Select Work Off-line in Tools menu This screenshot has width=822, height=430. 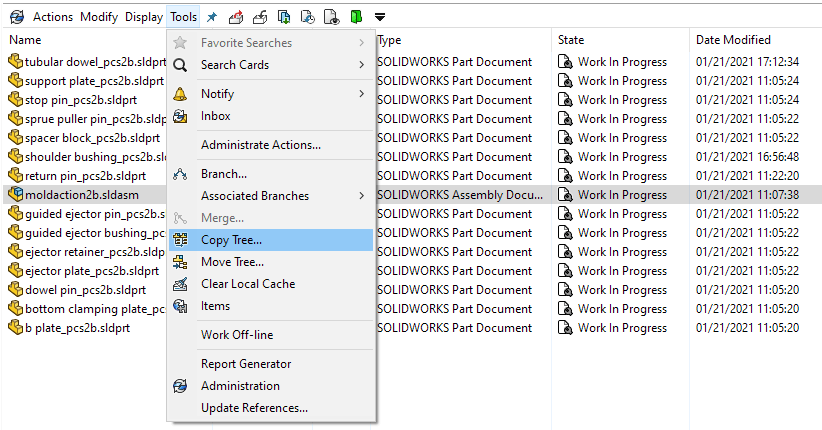(x=271, y=335)
